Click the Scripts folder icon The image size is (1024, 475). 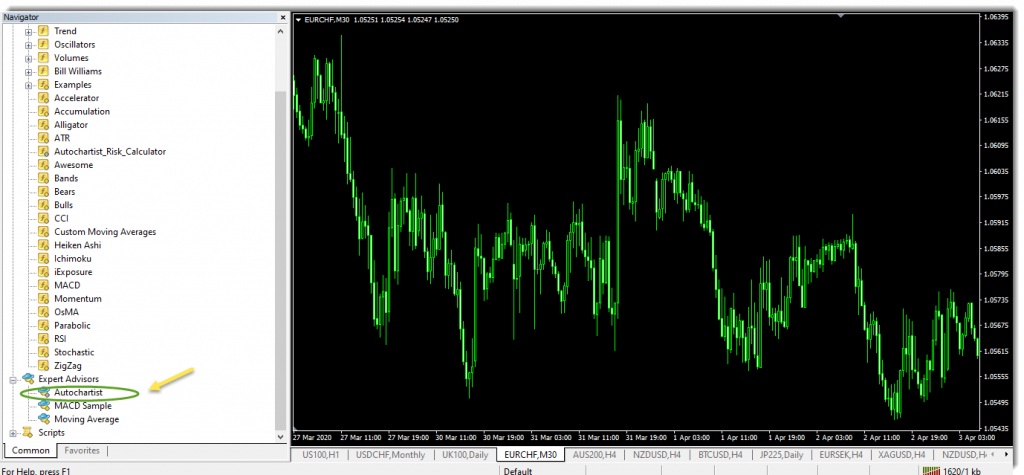point(28,432)
